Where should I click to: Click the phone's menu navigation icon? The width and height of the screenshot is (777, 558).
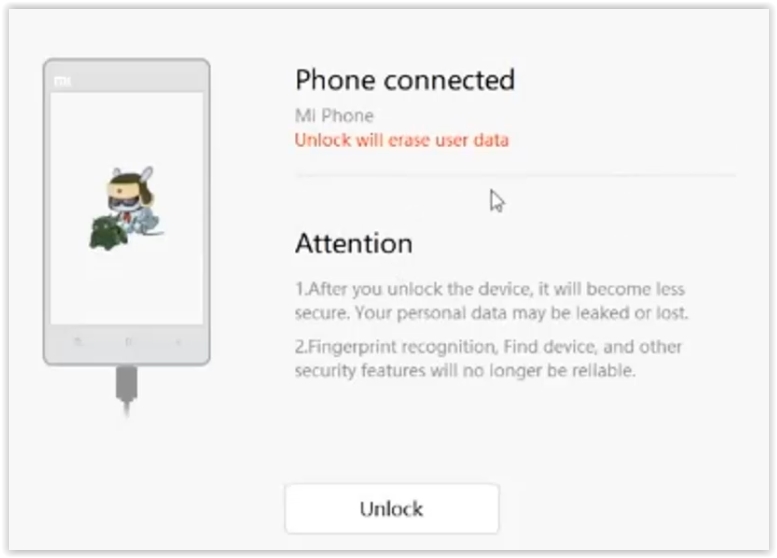coord(77,341)
